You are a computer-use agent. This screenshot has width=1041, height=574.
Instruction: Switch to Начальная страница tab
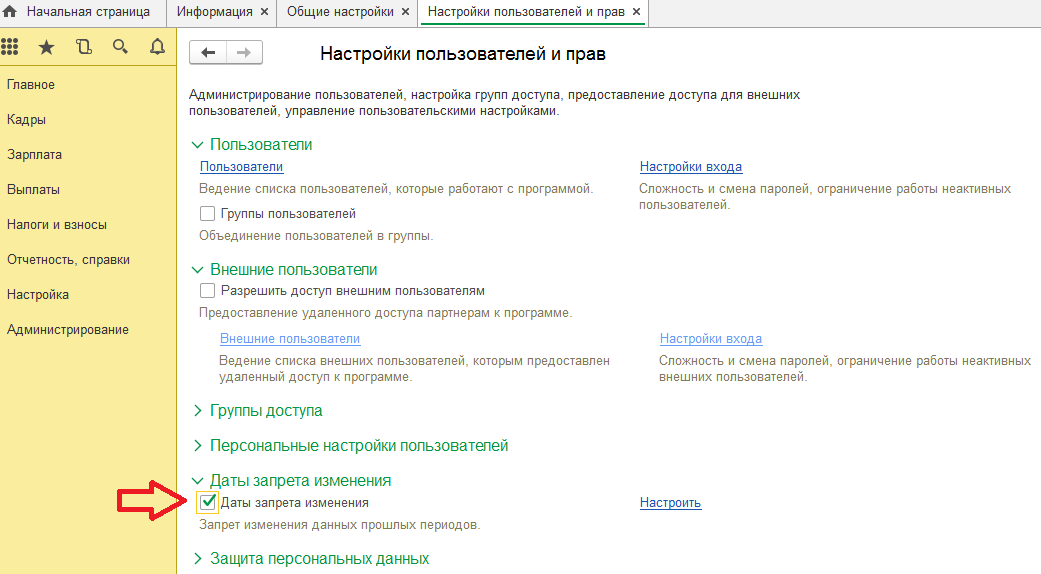point(88,12)
